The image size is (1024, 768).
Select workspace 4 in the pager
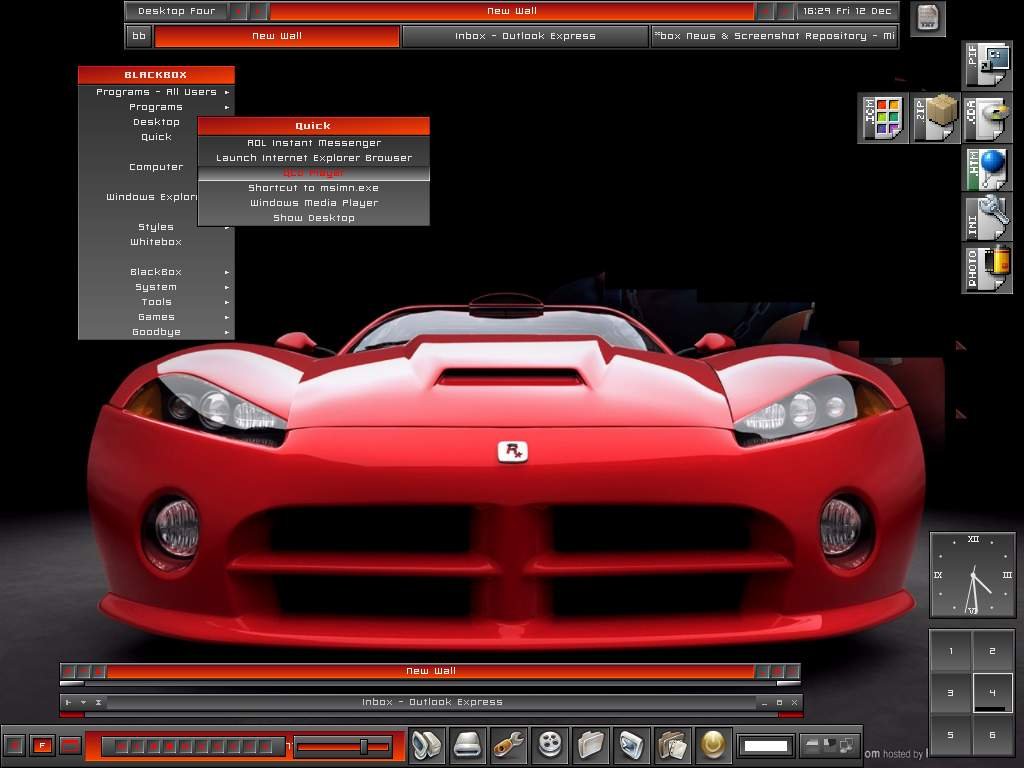[x=993, y=693]
